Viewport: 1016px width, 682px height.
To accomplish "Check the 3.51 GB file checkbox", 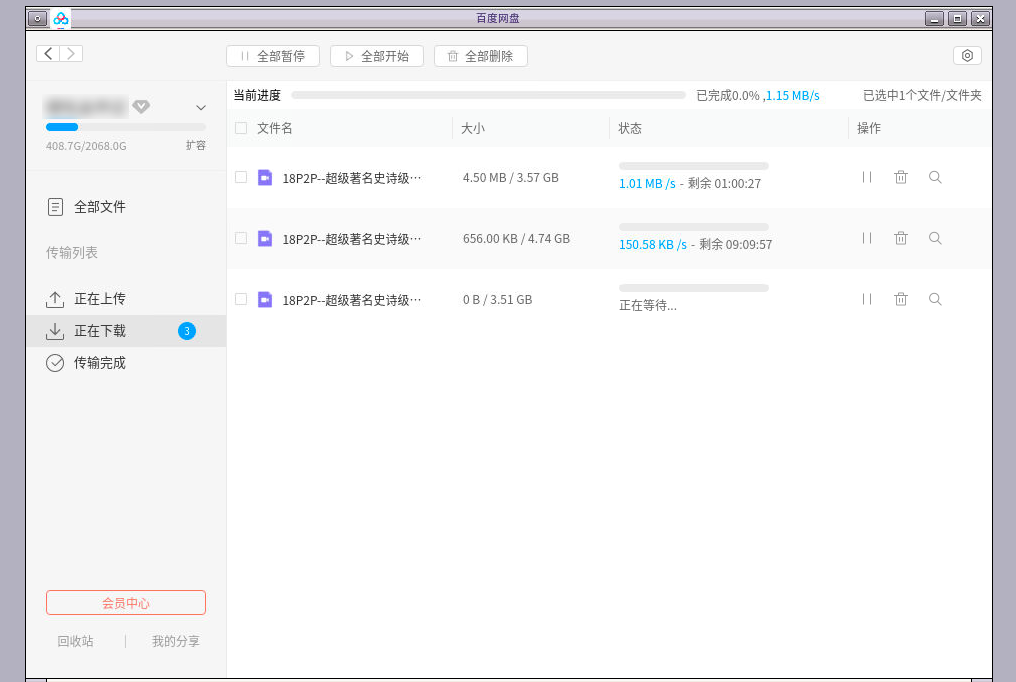I will click(x=241, y=299).
